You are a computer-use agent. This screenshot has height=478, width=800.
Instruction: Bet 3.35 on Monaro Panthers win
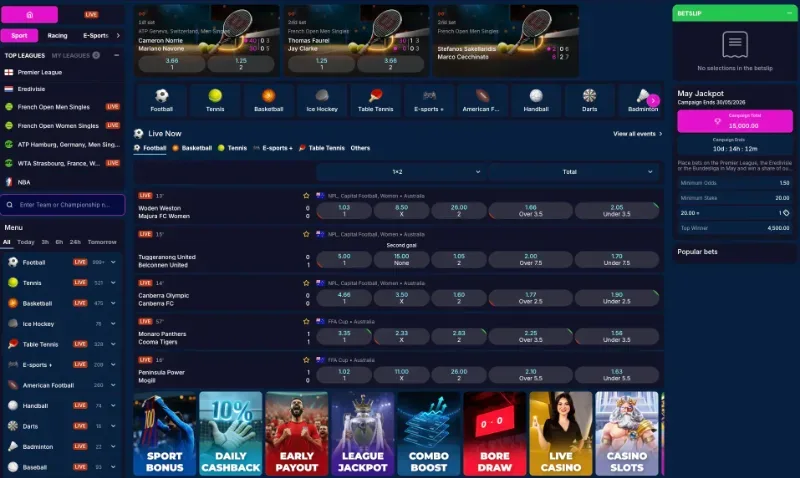pyautogui.click(x=344, y=336)
